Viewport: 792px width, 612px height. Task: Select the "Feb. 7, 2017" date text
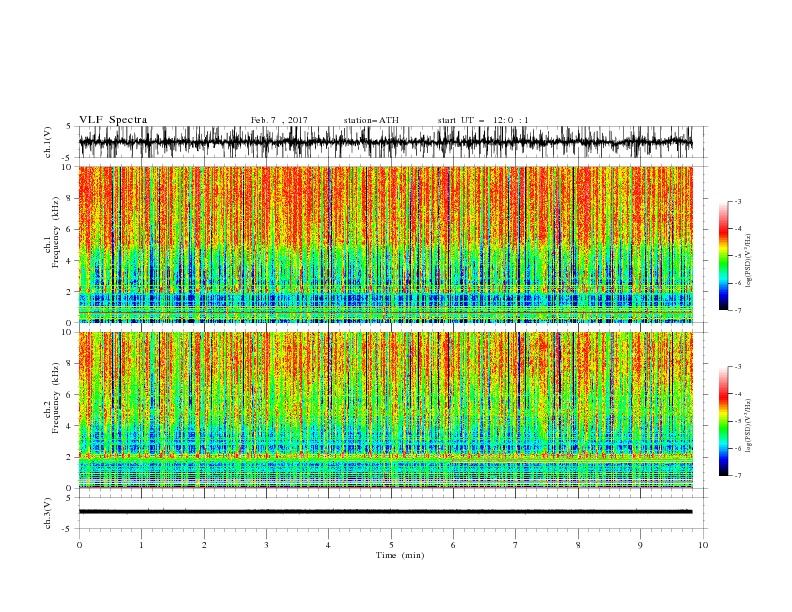(279, 120)
